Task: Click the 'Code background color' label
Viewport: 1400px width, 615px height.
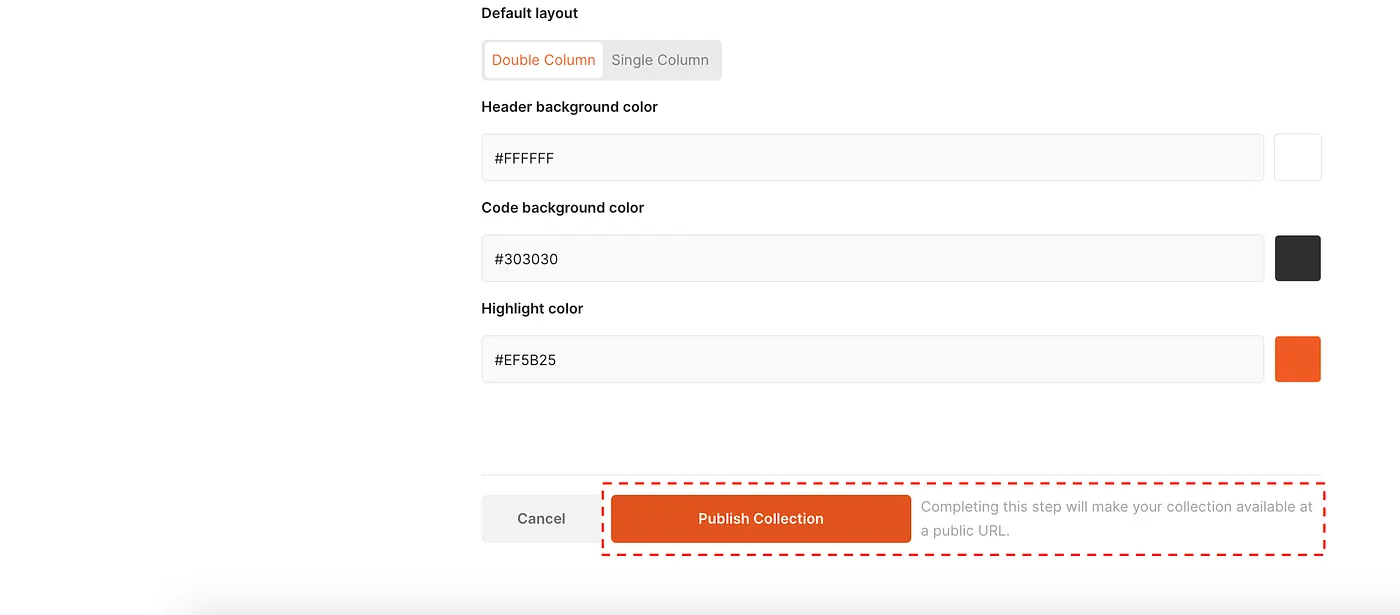Action: pyautogui.click(x=563, y=208)
